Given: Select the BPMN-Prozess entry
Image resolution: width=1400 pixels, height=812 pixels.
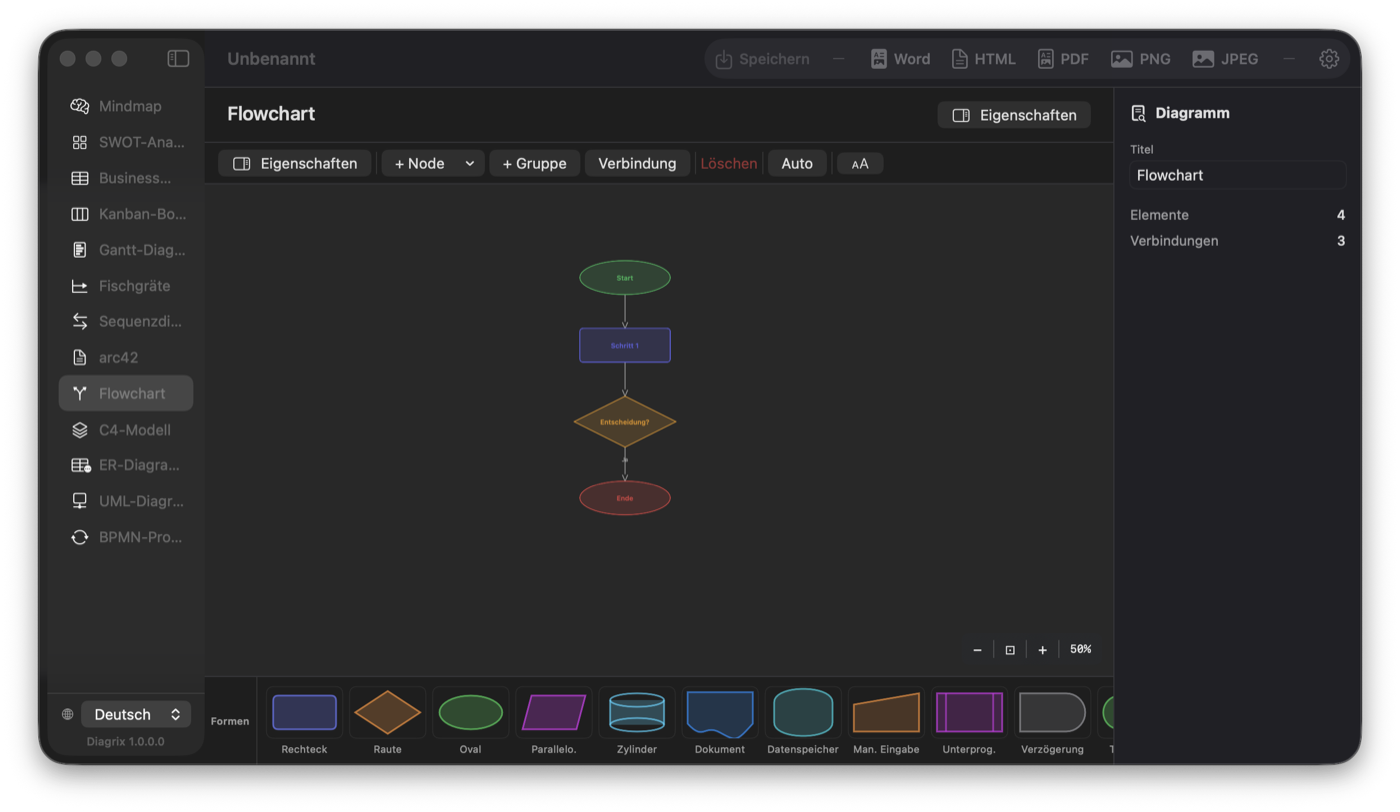Looking at the screenshot, I should click(x=126, y=537).
